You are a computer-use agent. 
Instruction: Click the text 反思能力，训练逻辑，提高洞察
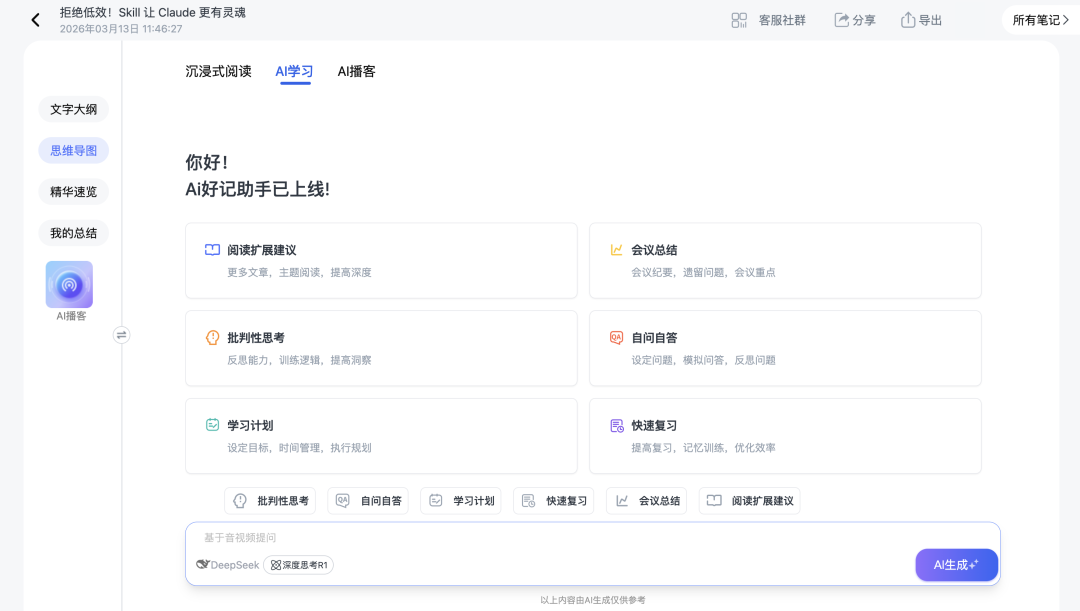point(300,360)
